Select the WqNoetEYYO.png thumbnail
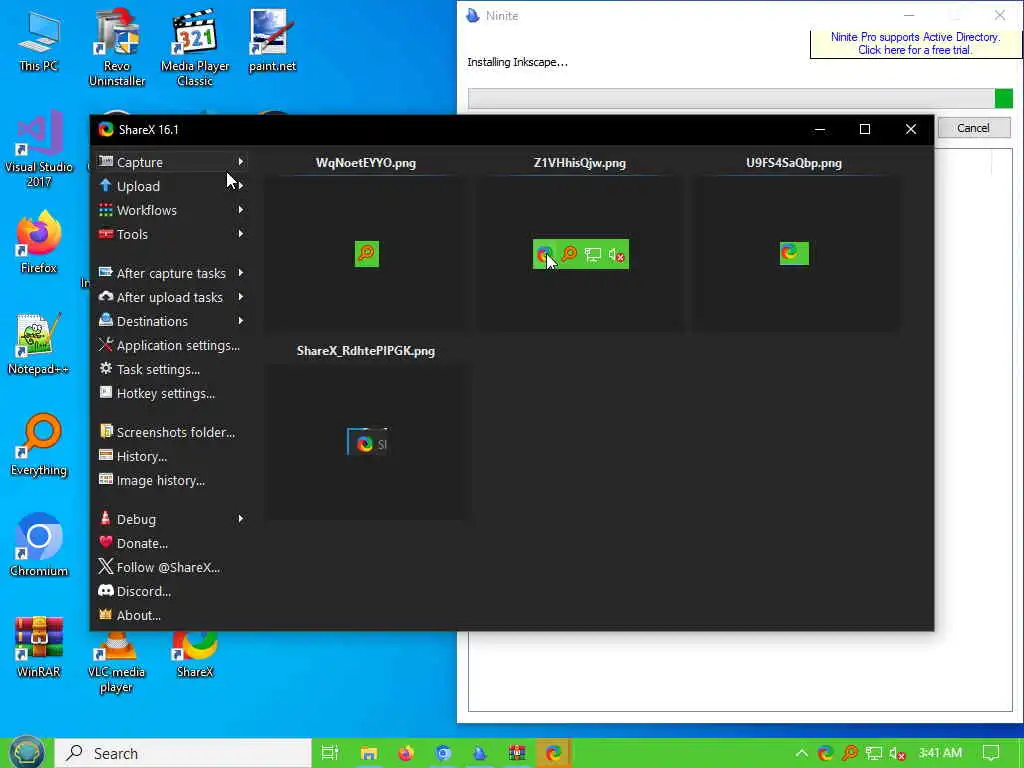Viewport: 1024px width, 768px height. 366,253
